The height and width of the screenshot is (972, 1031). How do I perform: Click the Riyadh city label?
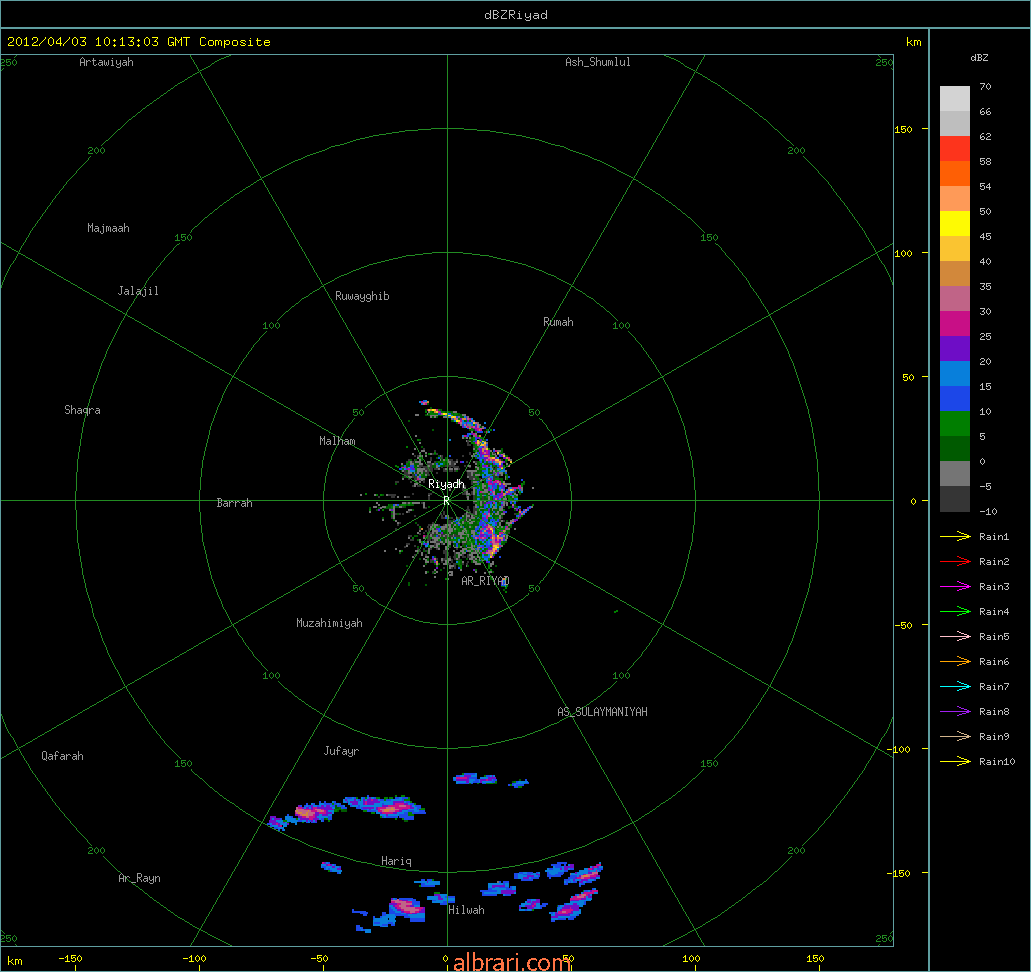click(446, 484)
